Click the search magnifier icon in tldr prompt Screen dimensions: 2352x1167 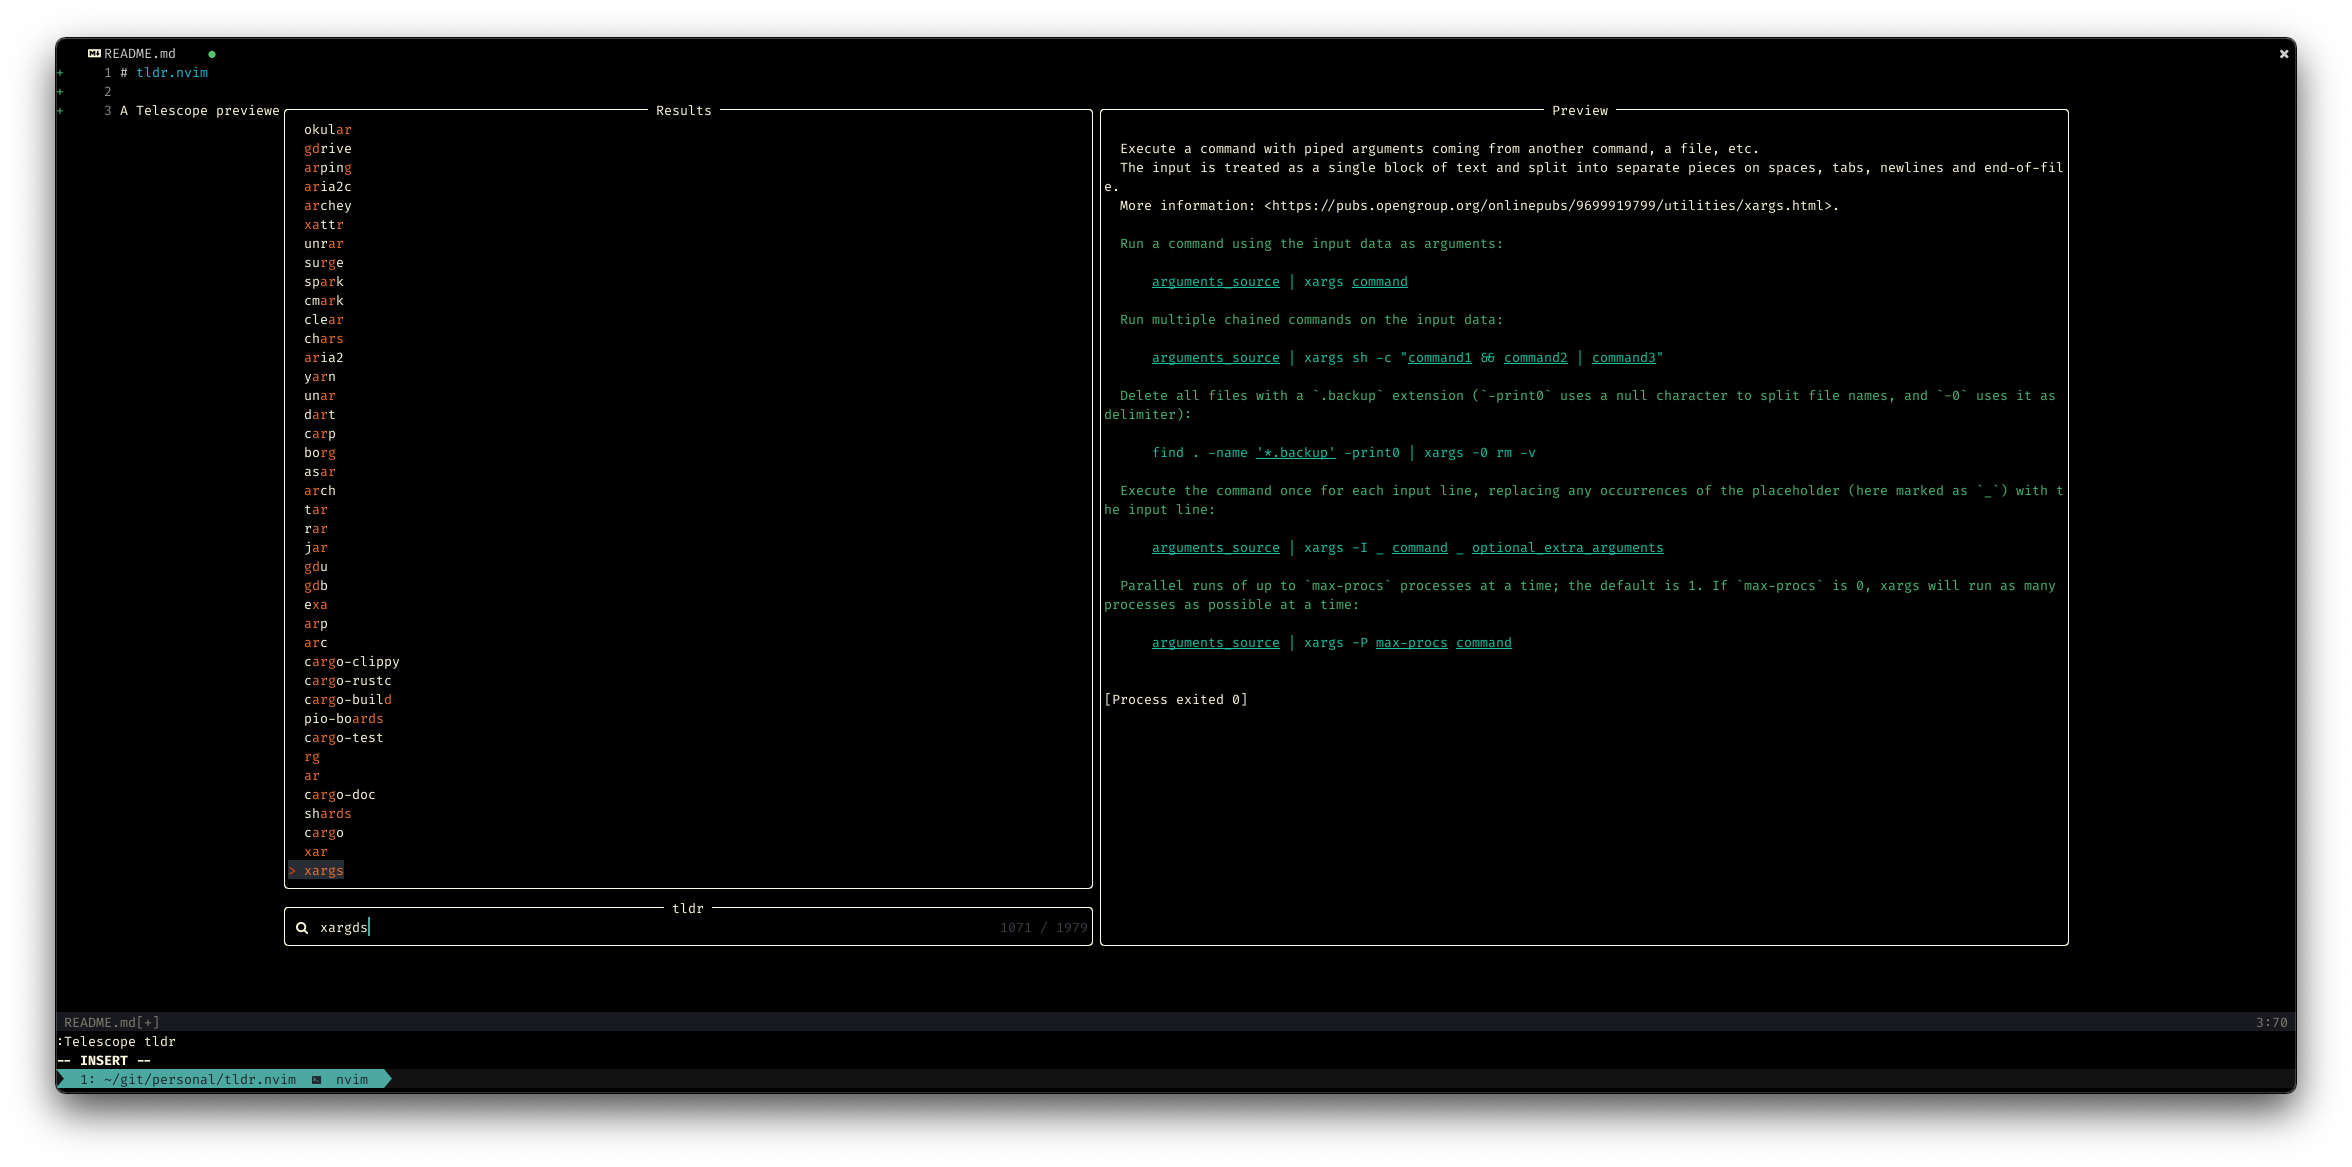tap(301, 928)
